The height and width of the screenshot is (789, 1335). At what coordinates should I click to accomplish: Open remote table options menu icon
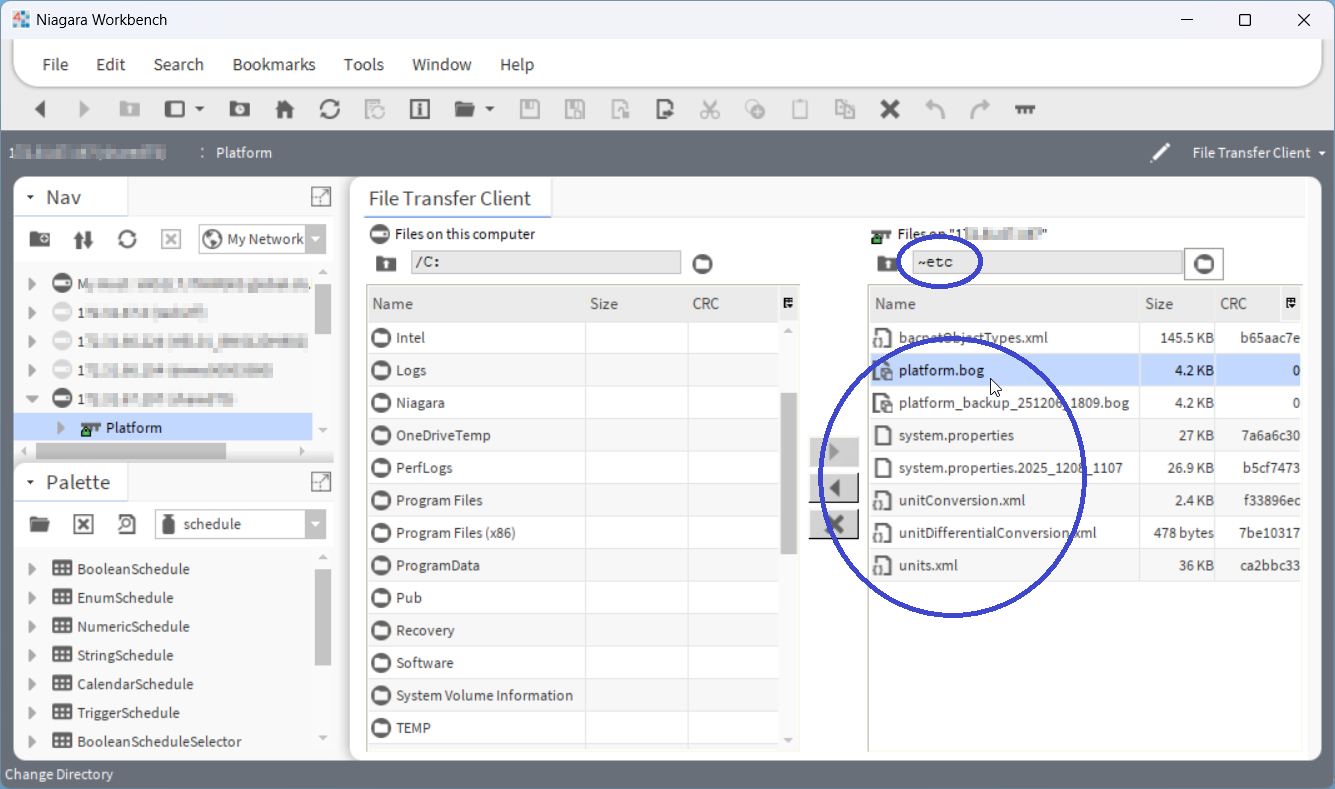[x=1291, y=303]
